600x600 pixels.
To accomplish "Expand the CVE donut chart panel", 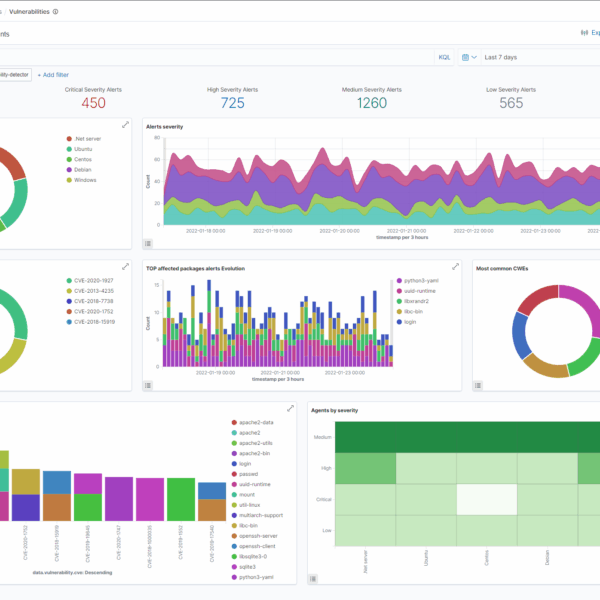I will (x=125, y=267).
